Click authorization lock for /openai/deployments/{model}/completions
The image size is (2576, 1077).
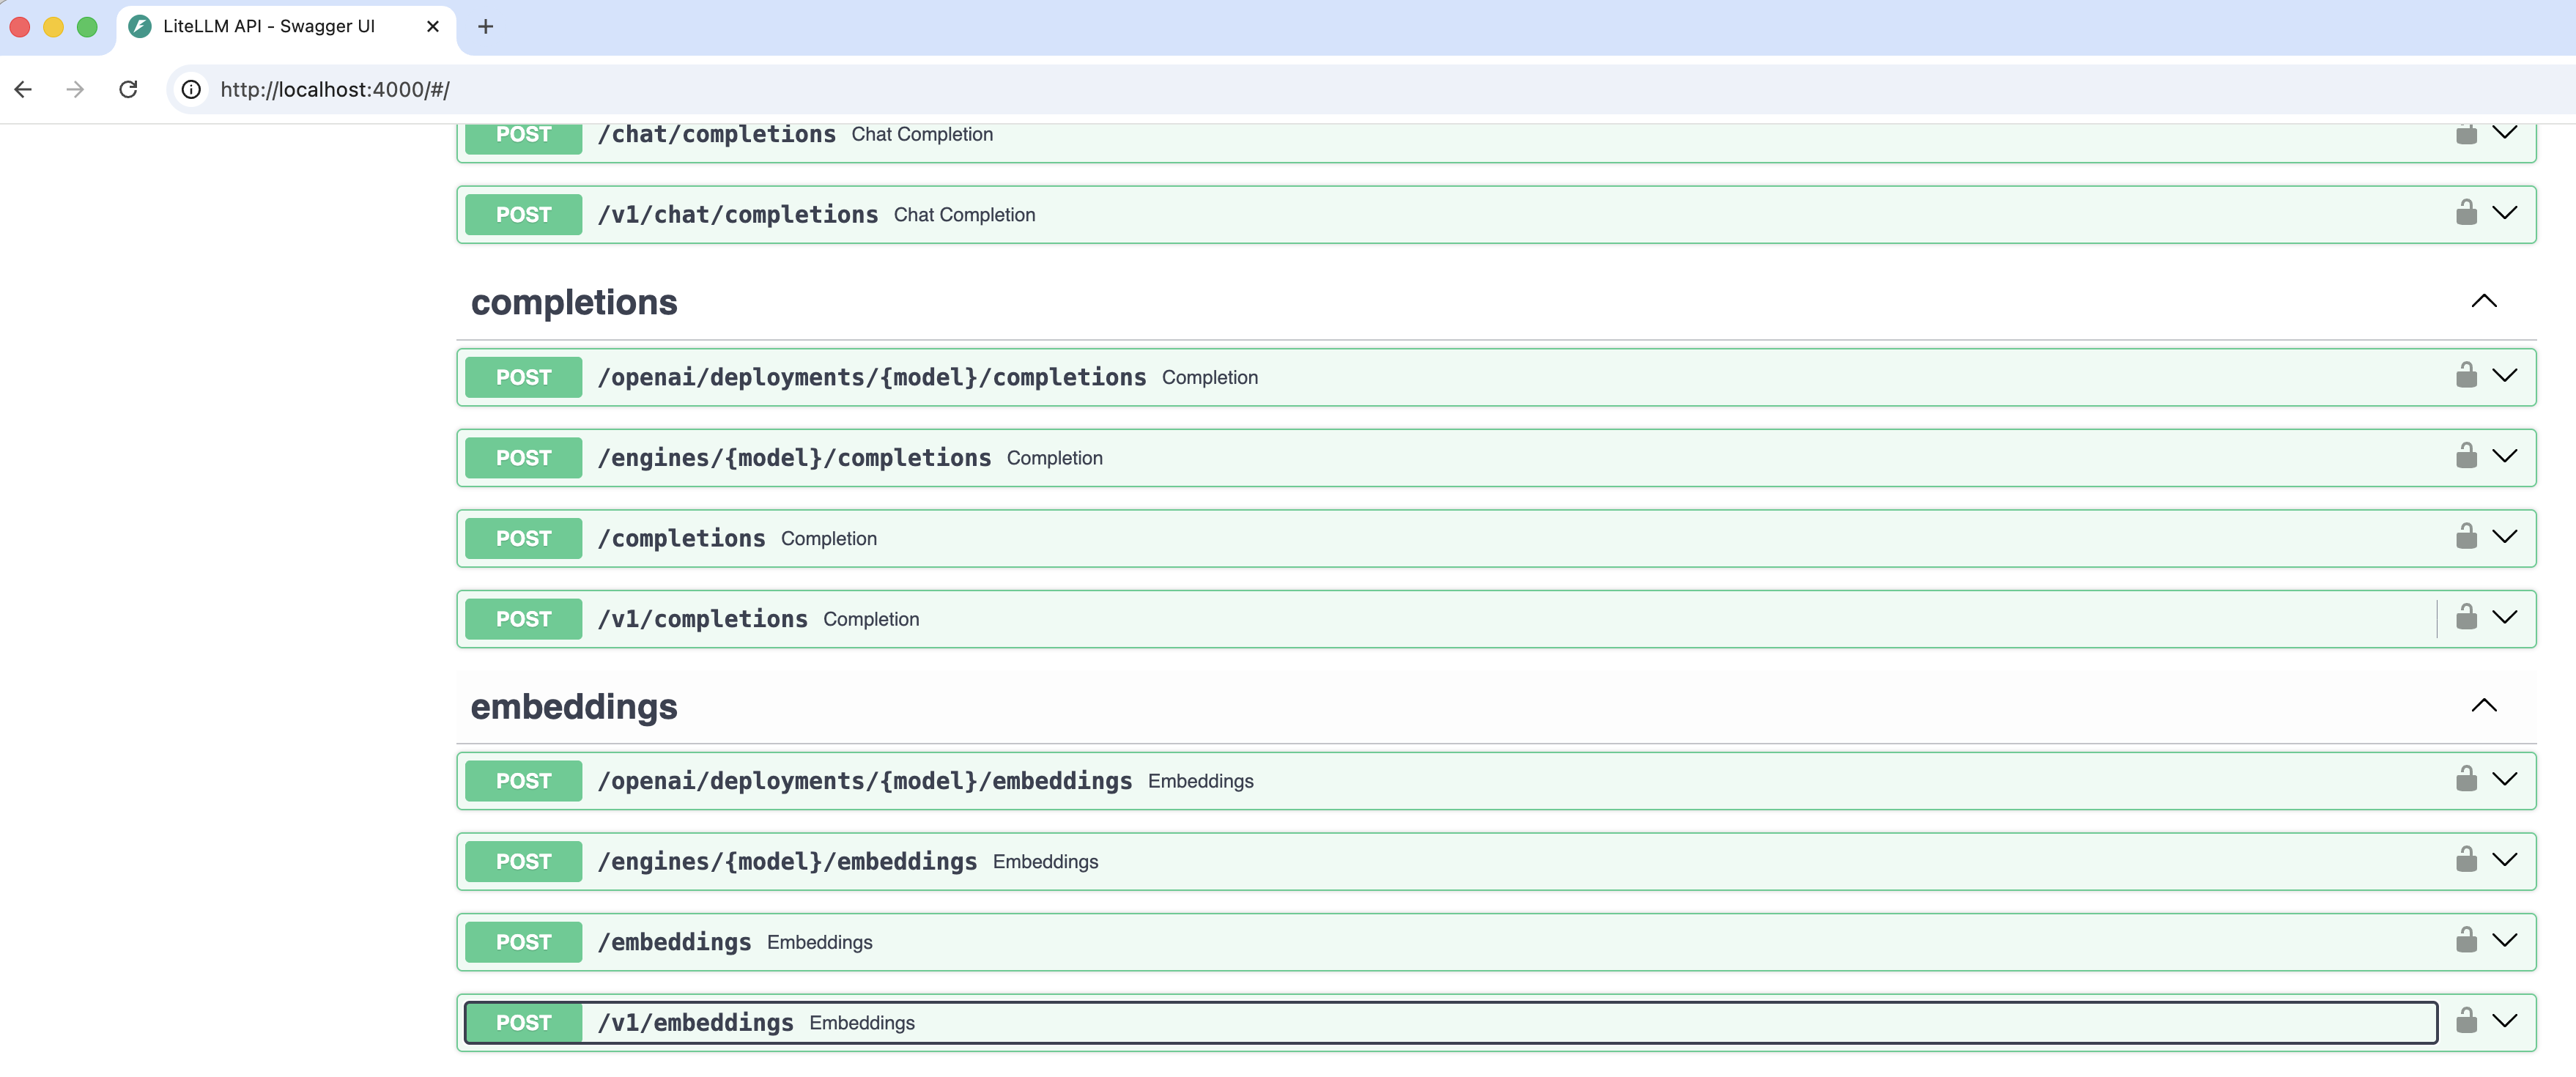click(x=2466, y=376)
